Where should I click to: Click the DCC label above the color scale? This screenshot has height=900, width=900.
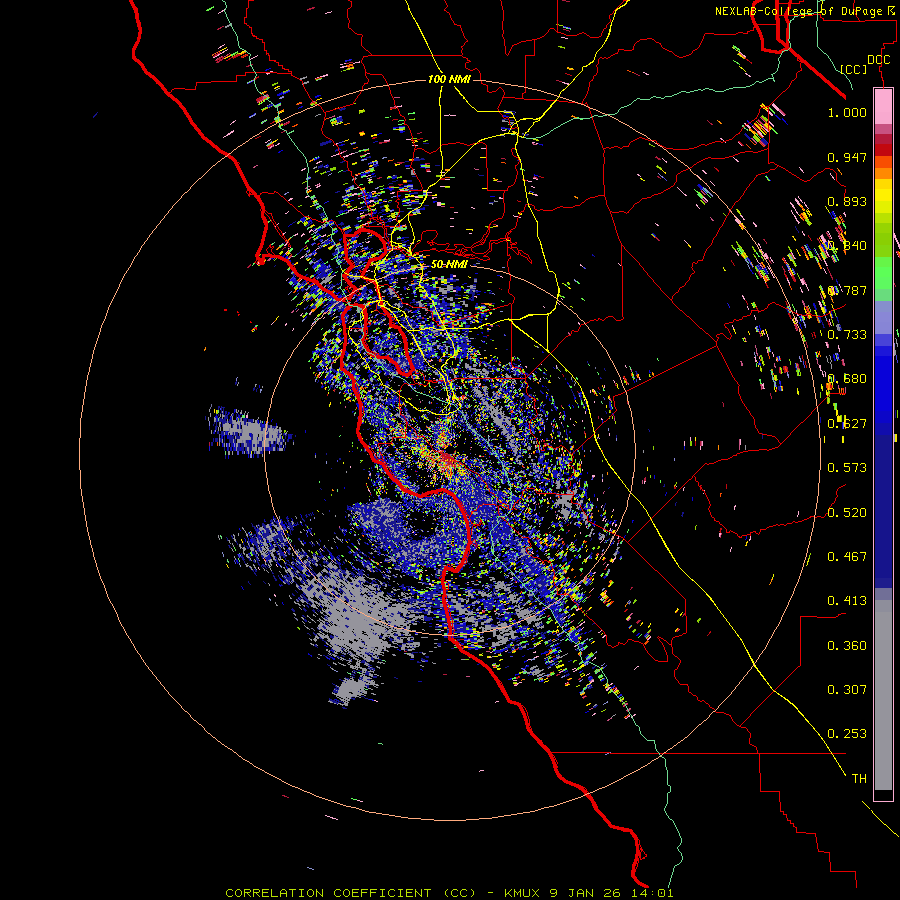(x=878, y=60)
